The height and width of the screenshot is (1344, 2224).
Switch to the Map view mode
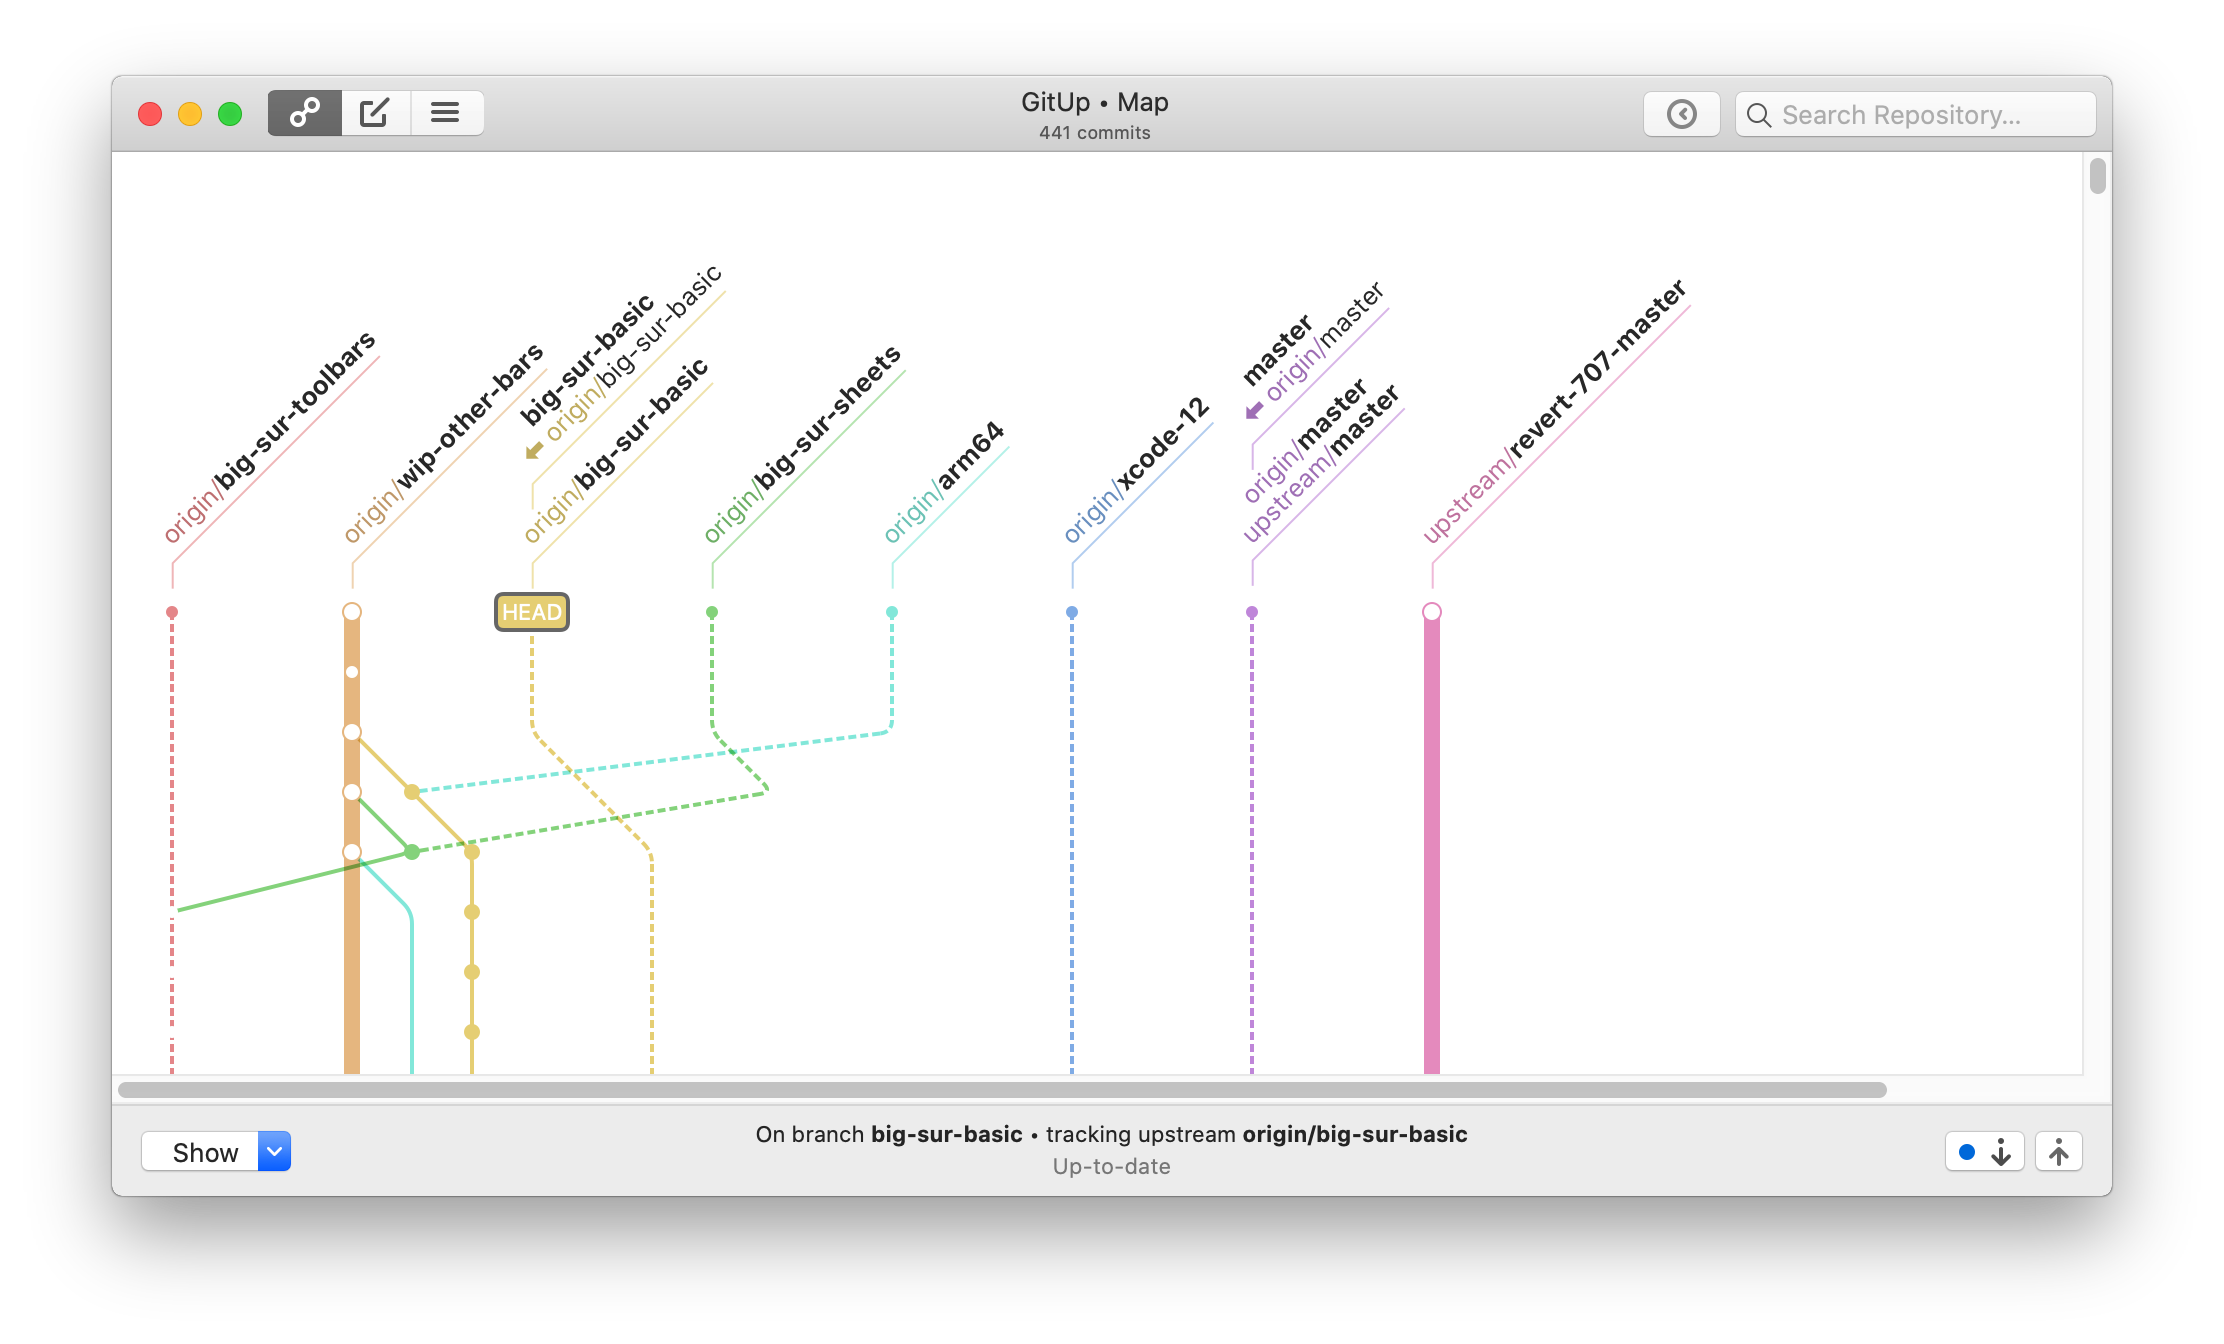coord(305,113)
